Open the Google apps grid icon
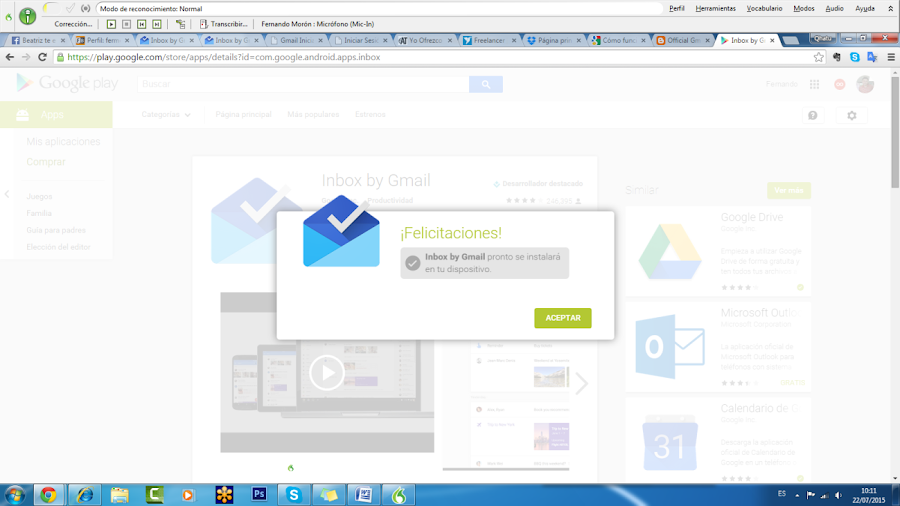 [814, 84]
